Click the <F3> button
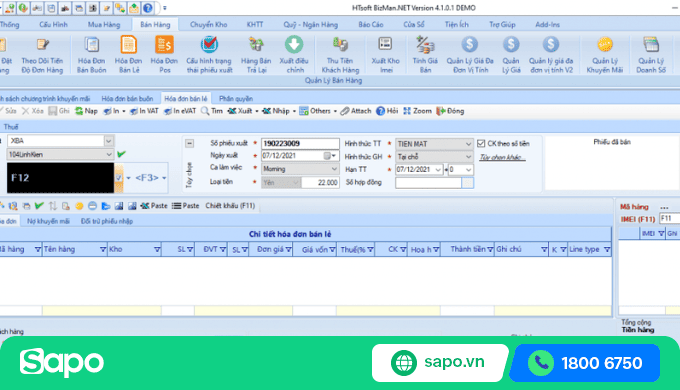This screenshot has height=390, width=680. [147, 178]
